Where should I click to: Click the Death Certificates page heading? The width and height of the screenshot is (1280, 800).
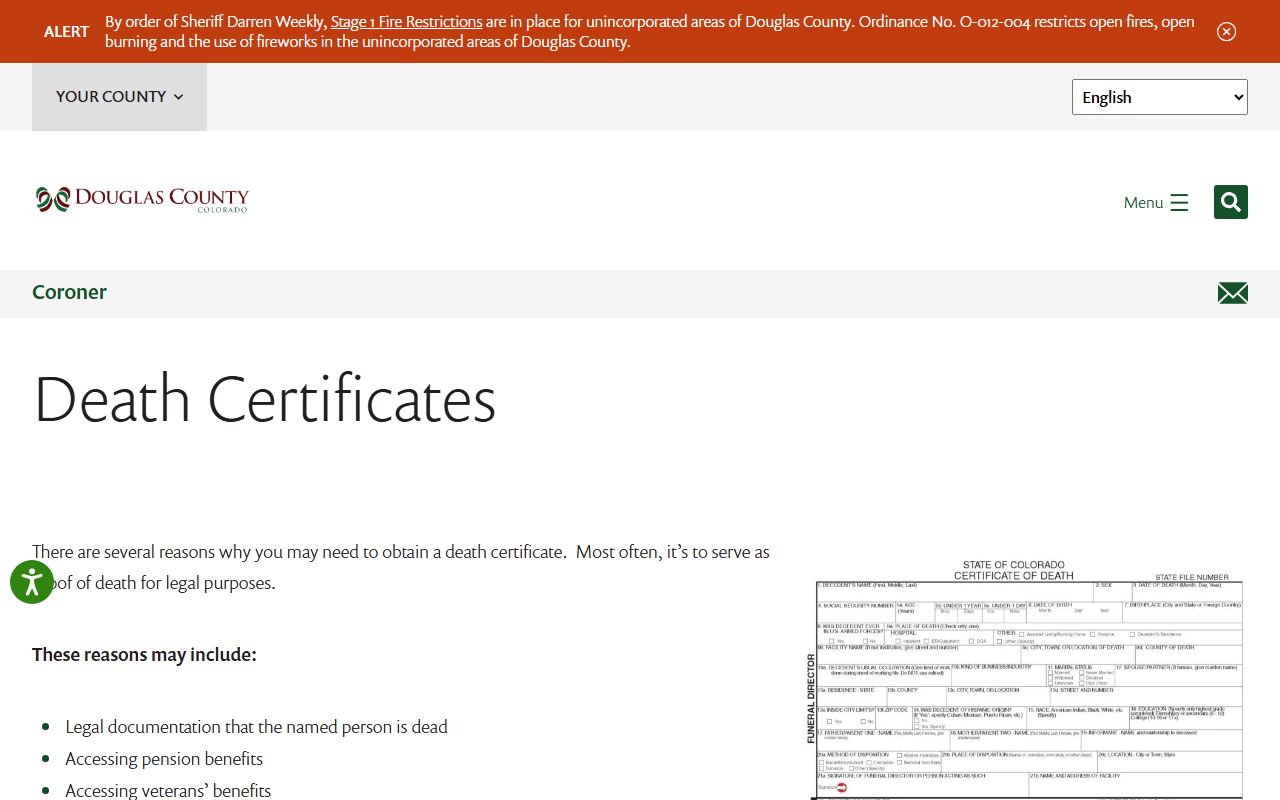(x=265, y=399)
